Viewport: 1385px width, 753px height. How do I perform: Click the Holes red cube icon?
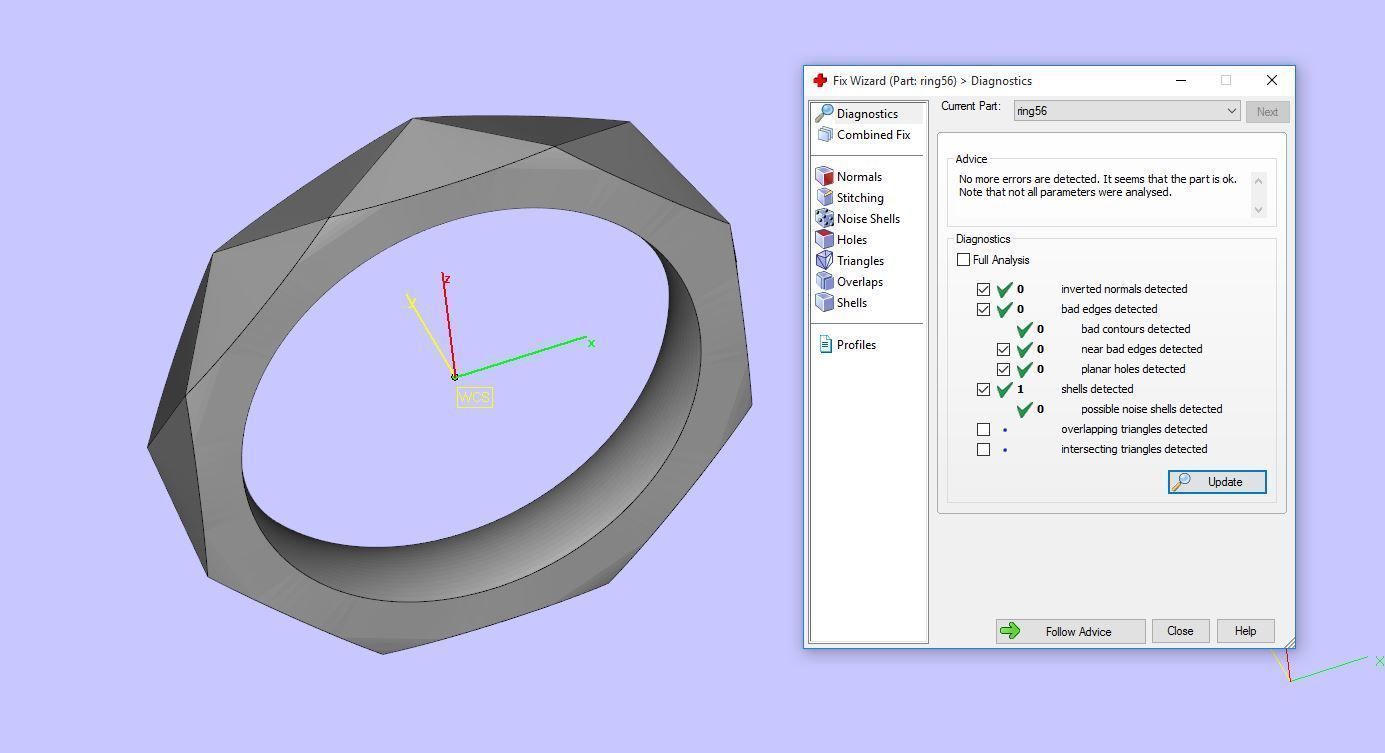click(824, 240)
